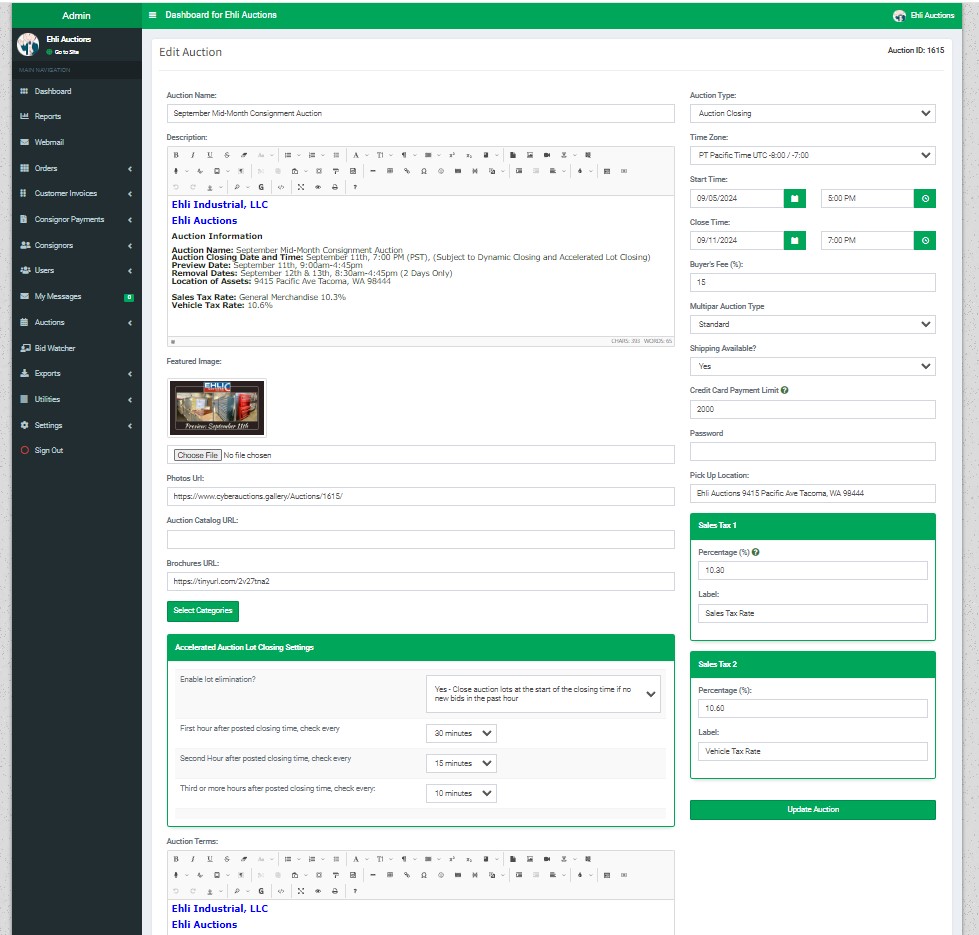979x935 pixels.
Task: Click the print icon in Description editor
Action: (335, 187)
